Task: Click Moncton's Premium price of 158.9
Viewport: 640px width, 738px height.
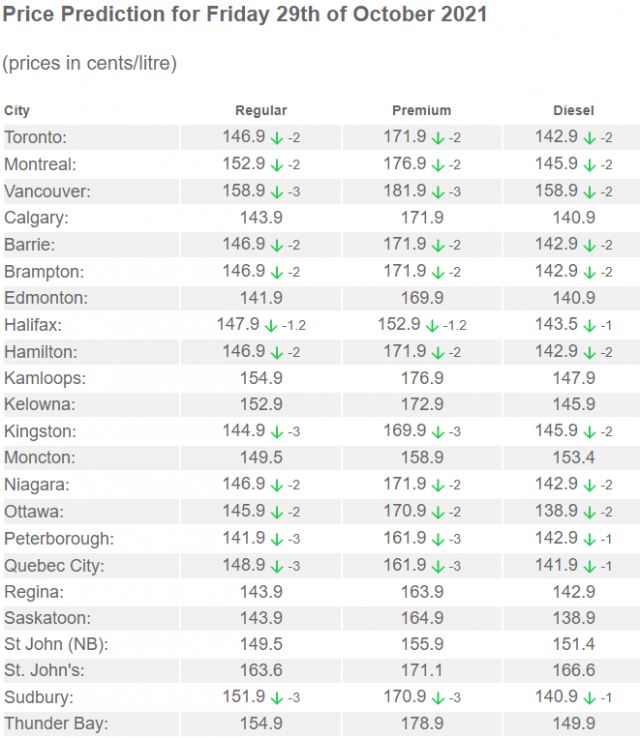Action: pyautogui.click(x=422, y=458)
